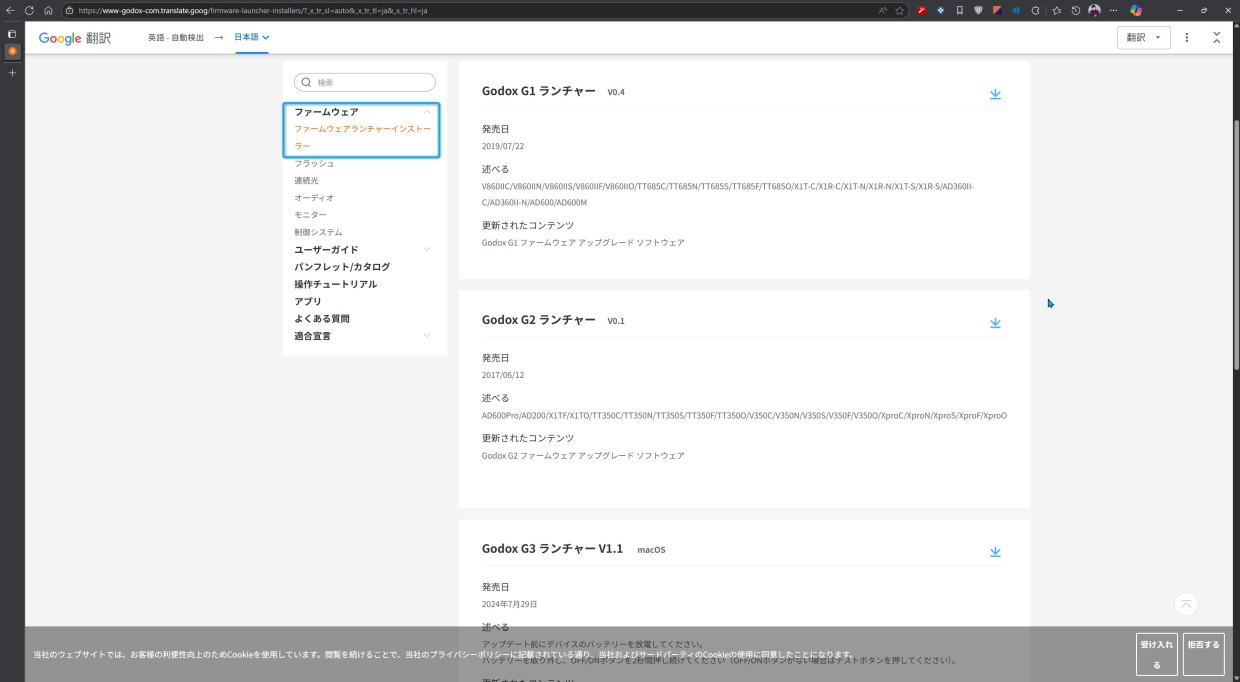The height and width of the screenshot is (682, 1240).
Task: Open browser settings and more menu
Action: coord(1113,10)
